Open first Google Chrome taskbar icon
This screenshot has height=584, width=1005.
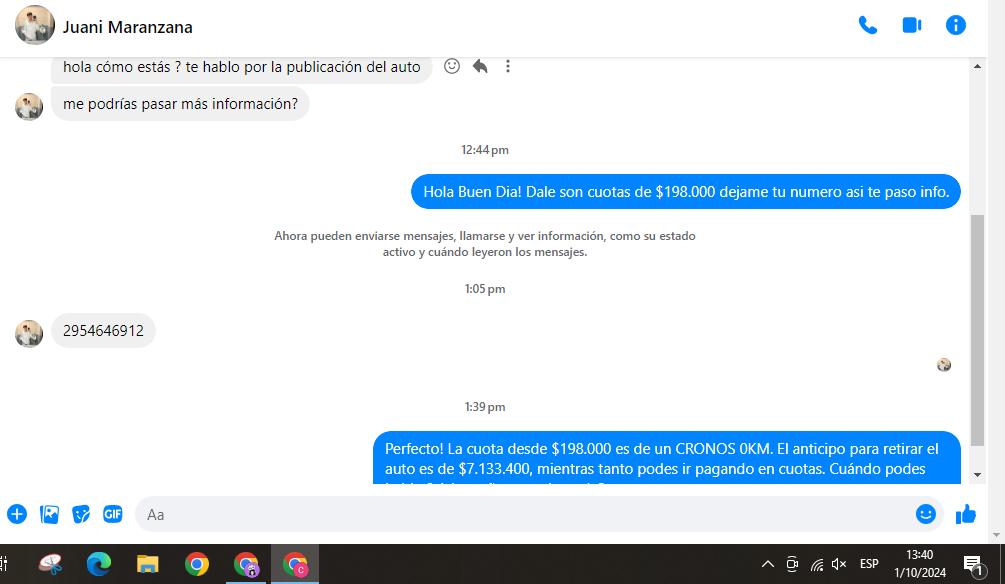(x=197, y=564)
